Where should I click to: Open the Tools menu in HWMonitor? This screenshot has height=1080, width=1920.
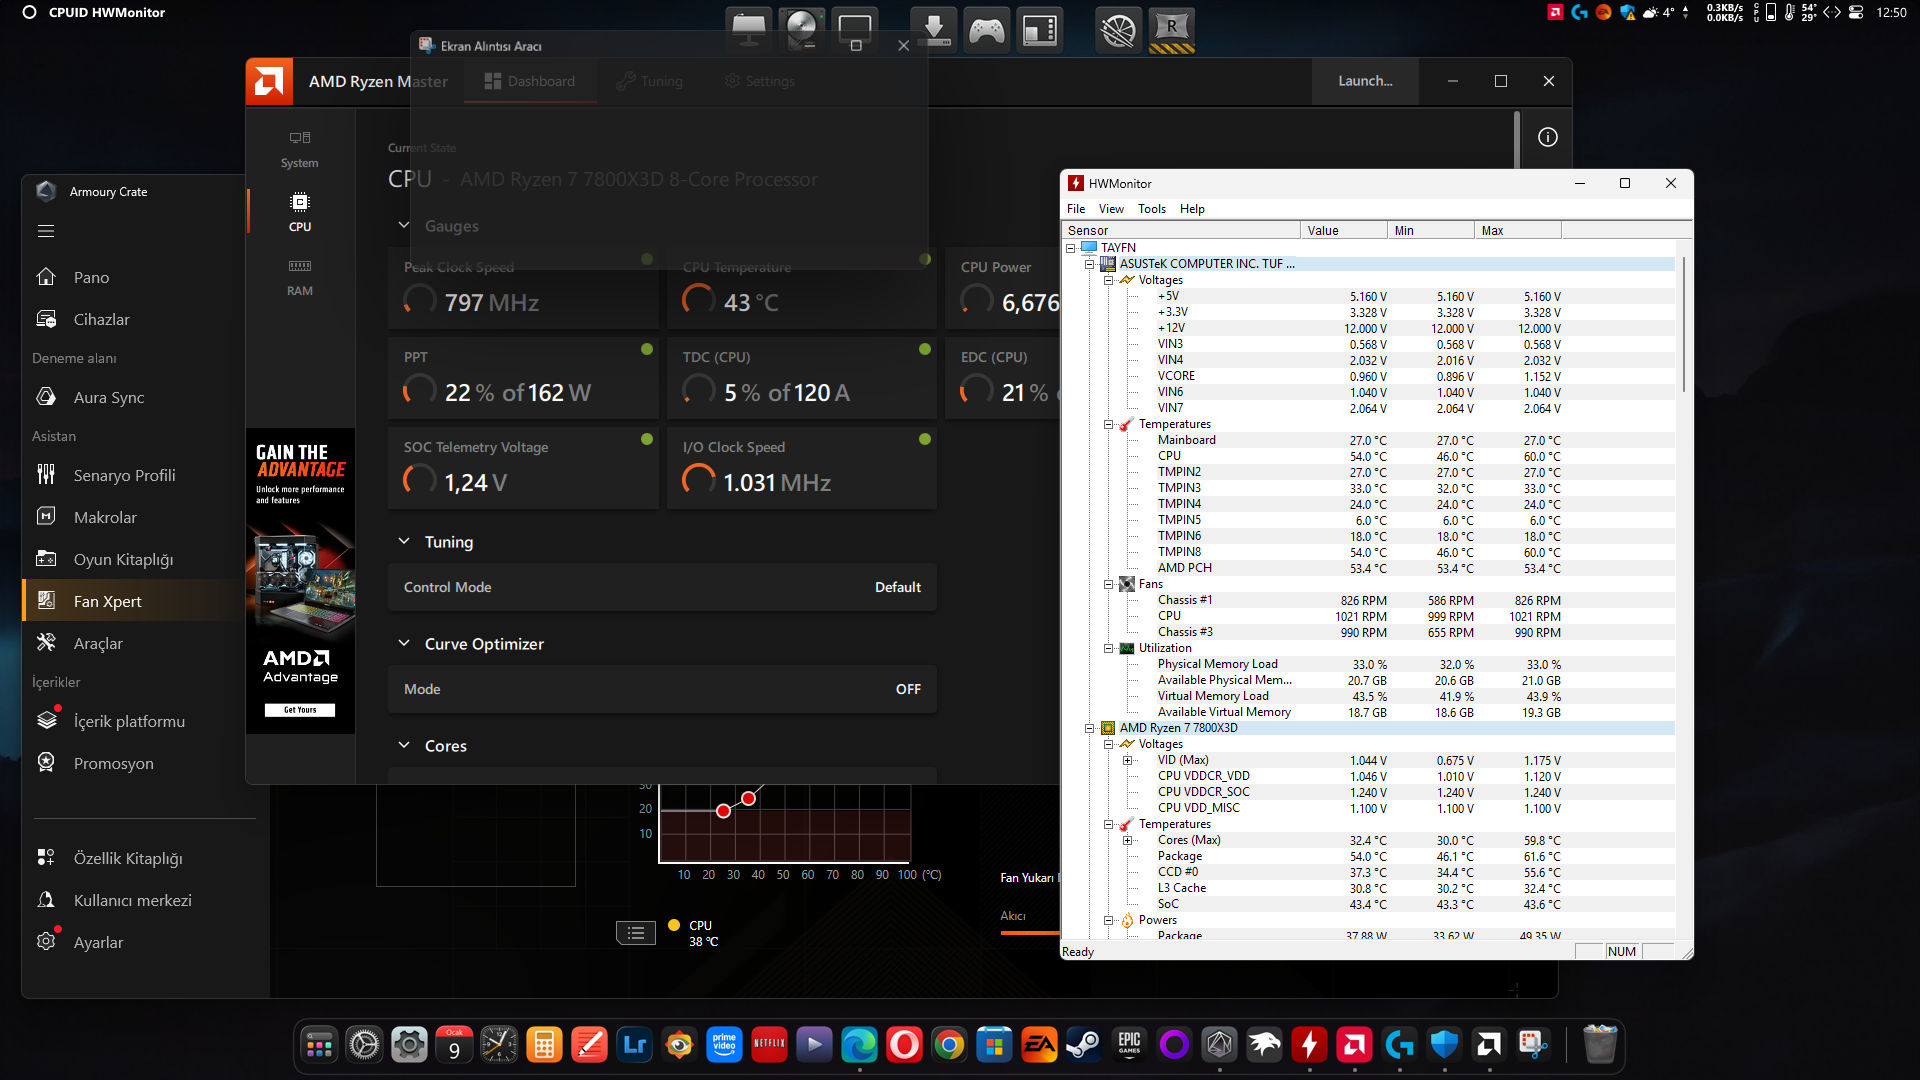[x=1152, y=209]
